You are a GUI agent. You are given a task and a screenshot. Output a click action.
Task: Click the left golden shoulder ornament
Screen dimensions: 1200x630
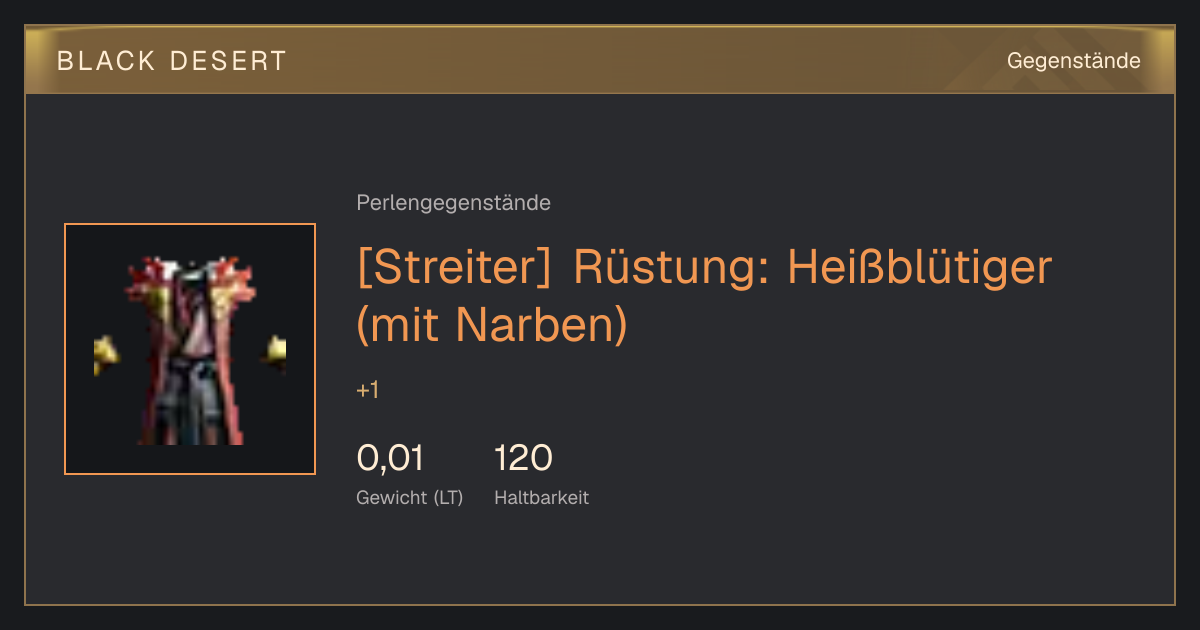click(x=106, y=354)
